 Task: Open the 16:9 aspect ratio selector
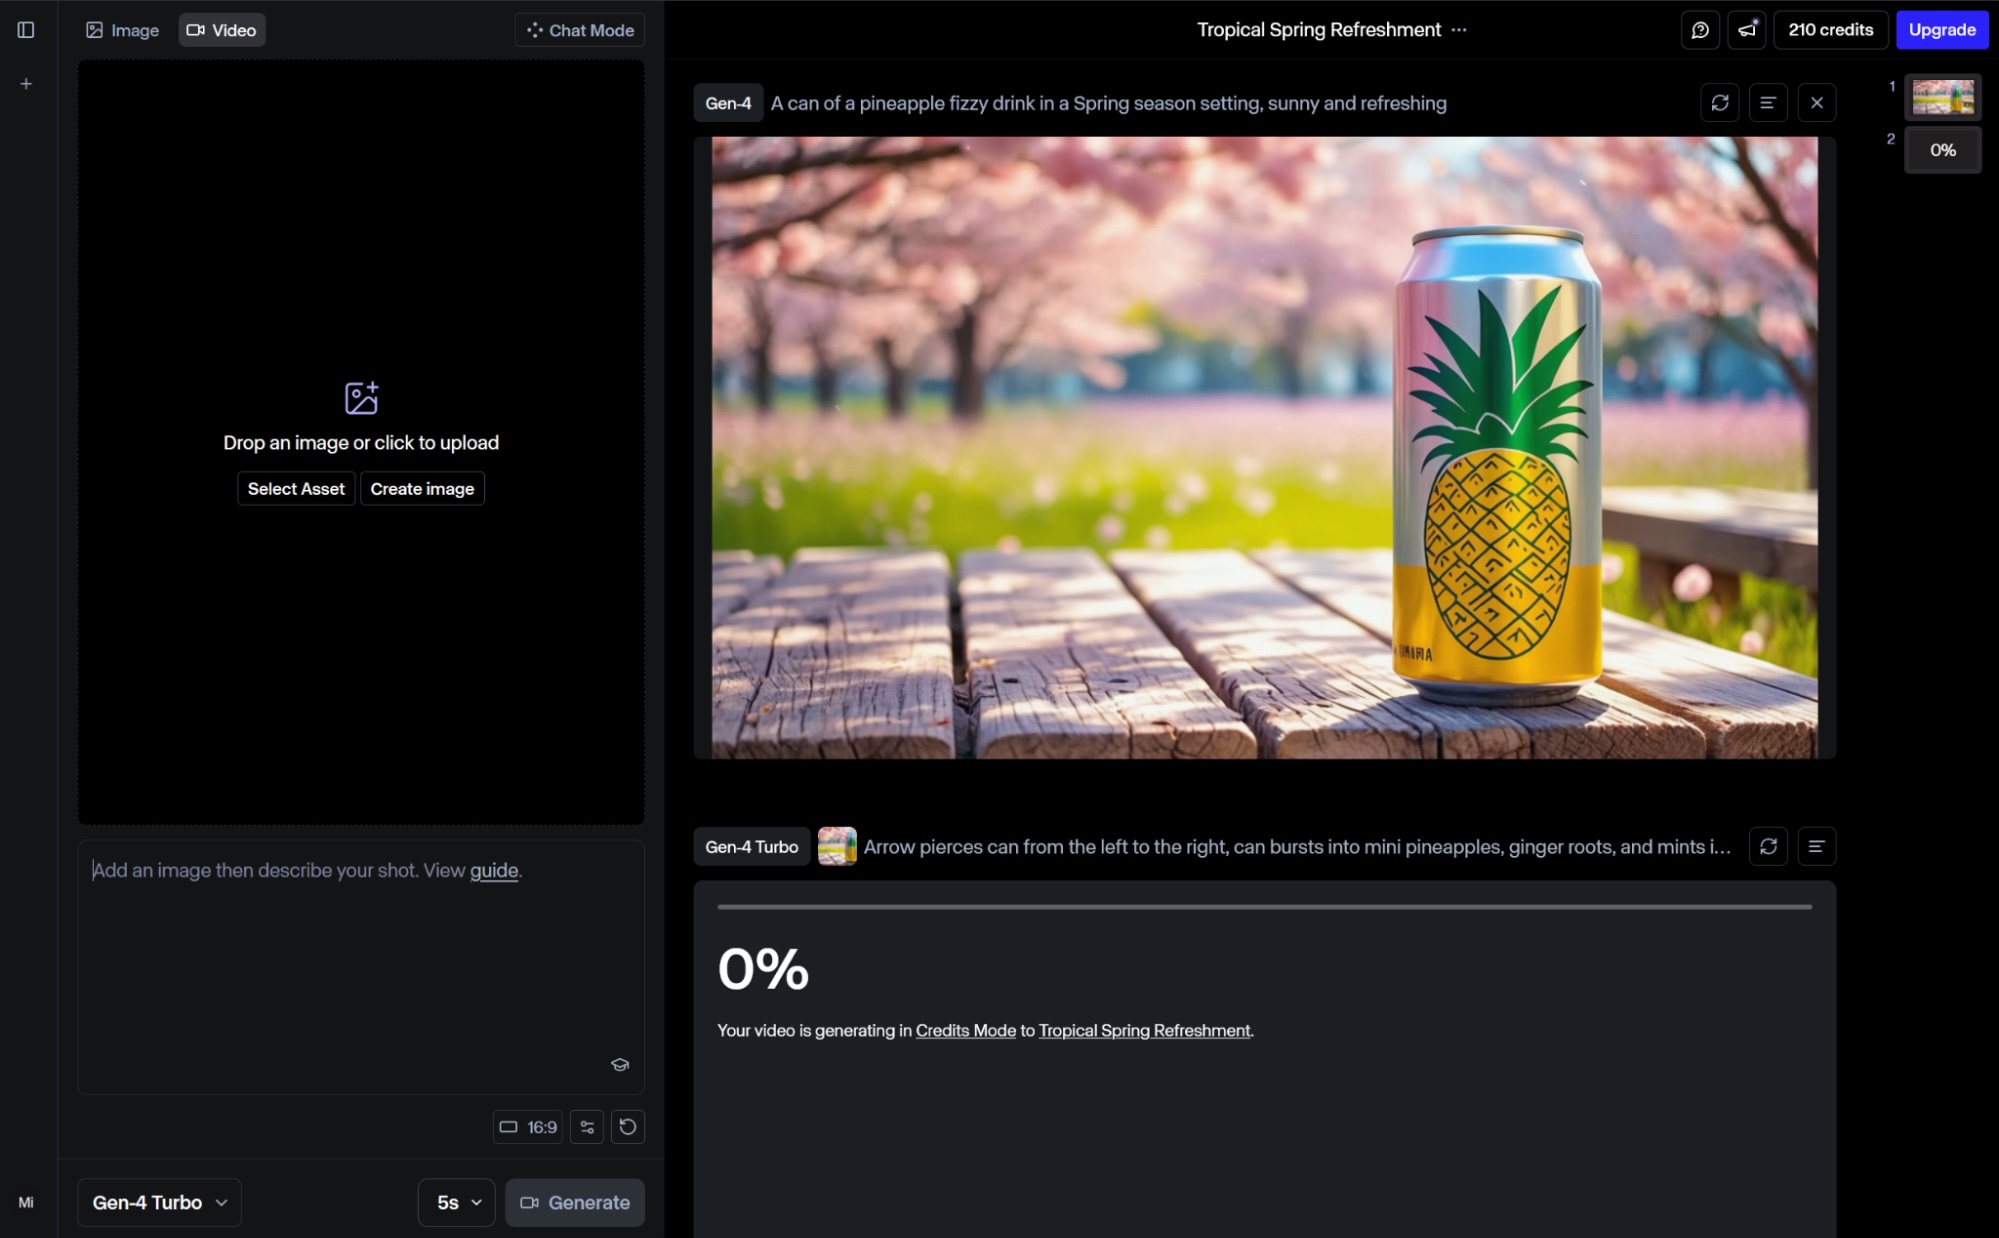pyautogui.click(x=528, y=1127)
